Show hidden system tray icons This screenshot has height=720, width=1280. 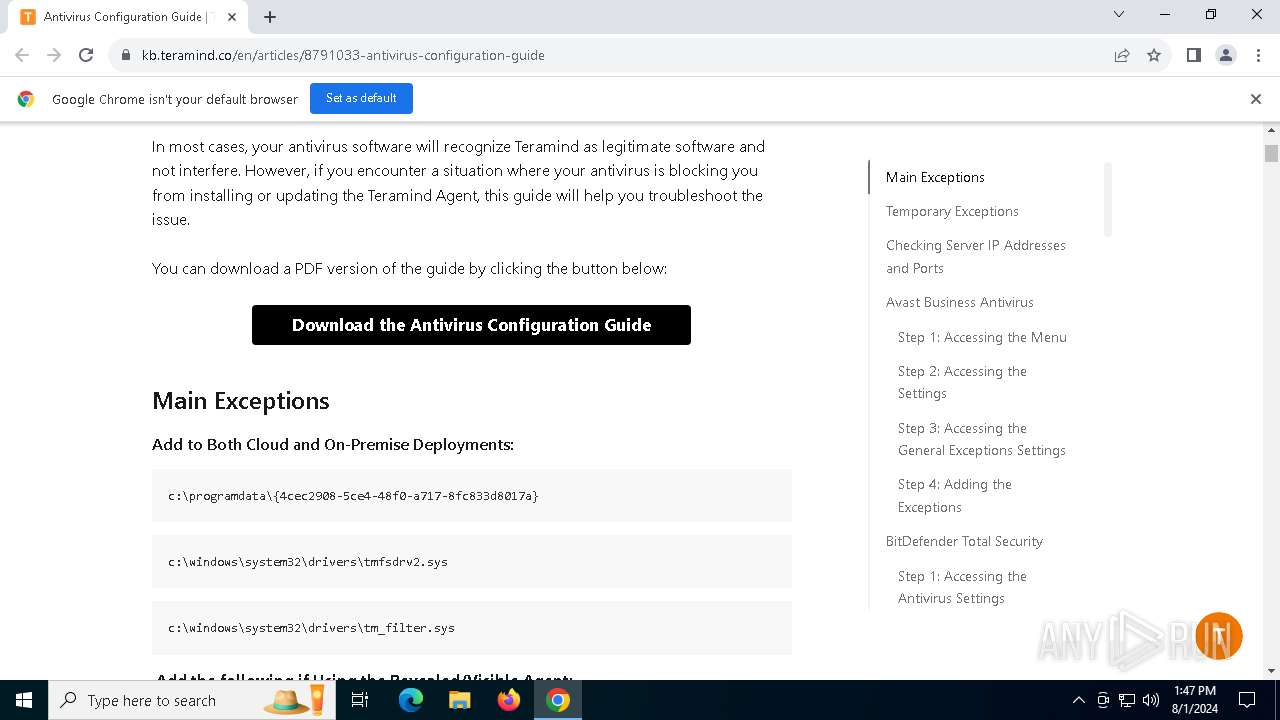(x=1078, y=700)
